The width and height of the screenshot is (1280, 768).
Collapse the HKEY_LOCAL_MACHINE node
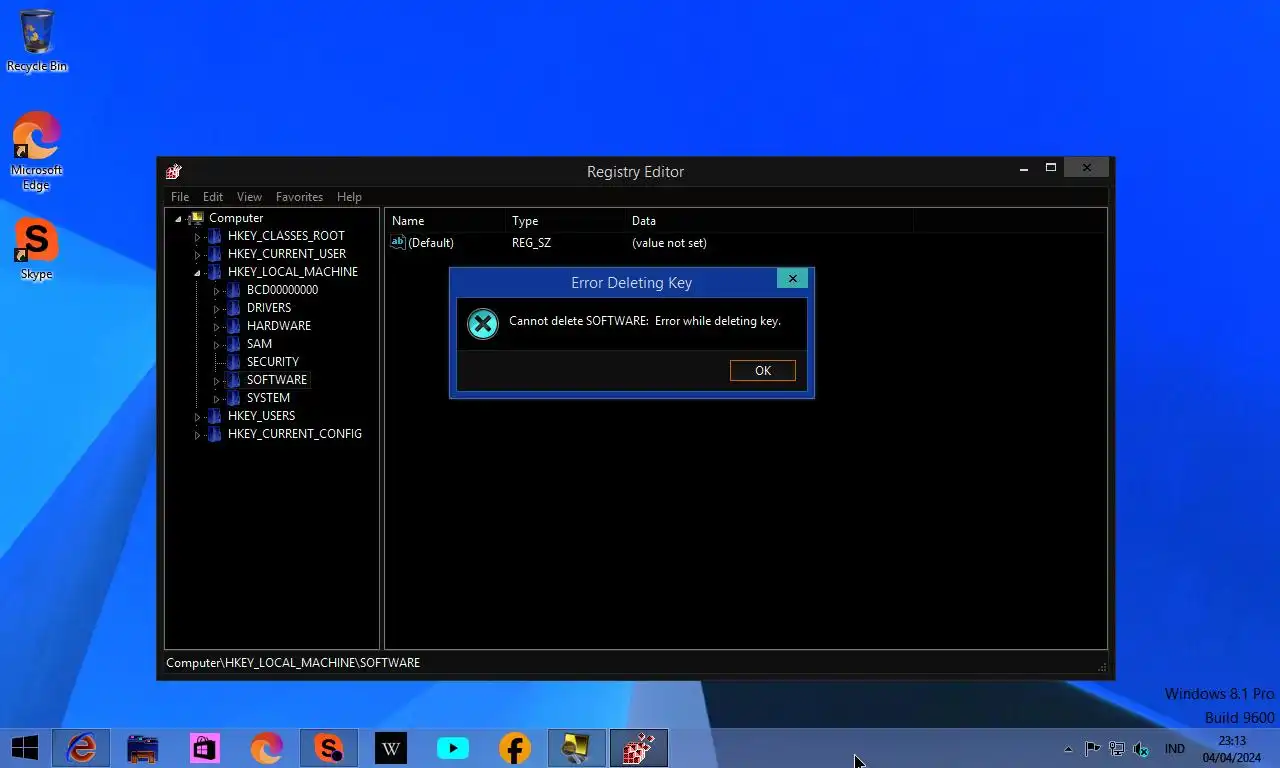198,273
